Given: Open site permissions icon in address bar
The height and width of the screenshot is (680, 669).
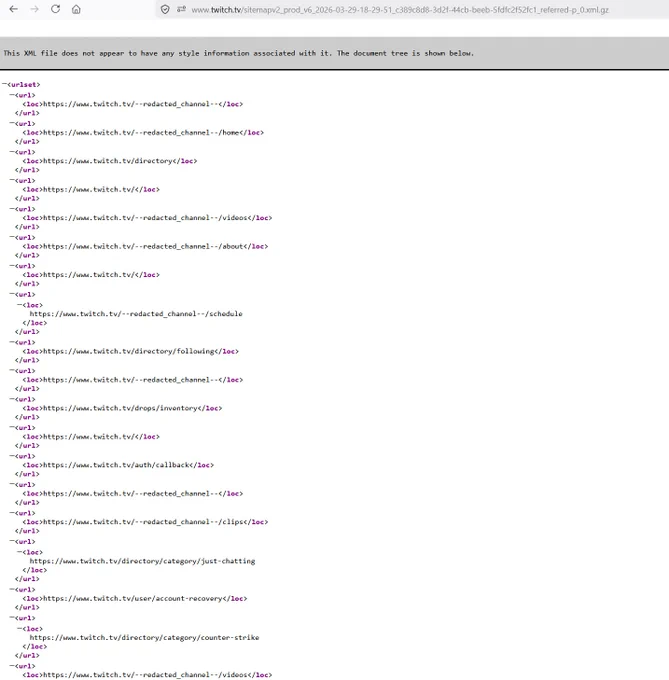Looking at the screenshot, I should (x=181, y=9).
